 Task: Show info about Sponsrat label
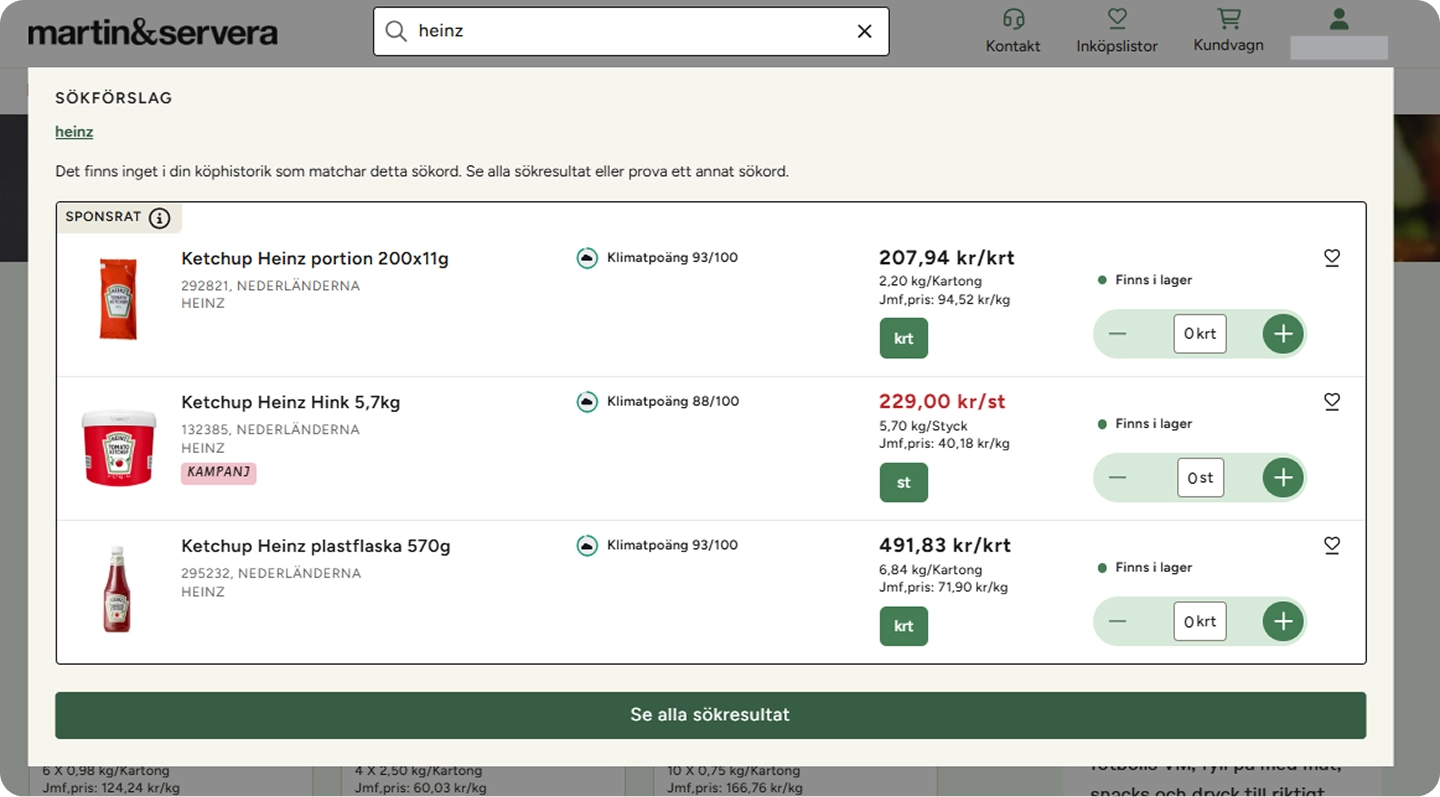tap(159, 218)
